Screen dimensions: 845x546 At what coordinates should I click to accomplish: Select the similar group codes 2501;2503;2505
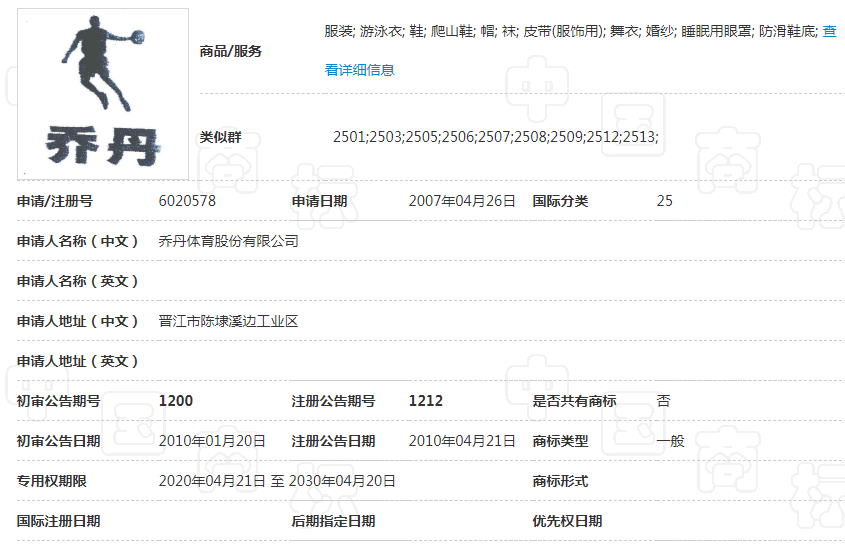(x=495, y=137)
